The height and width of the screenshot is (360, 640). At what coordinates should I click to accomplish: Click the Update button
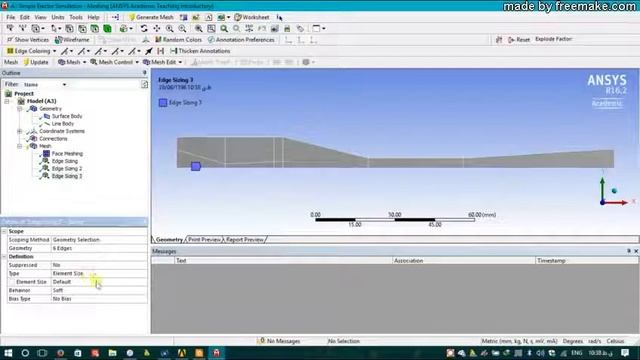(x=36, y=62)
